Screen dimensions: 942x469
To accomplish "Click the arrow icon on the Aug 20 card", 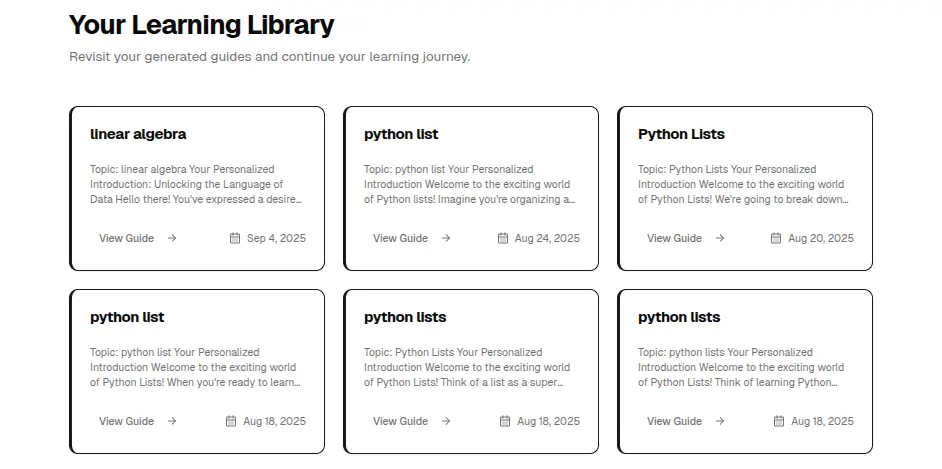I will tap(720, 238).
